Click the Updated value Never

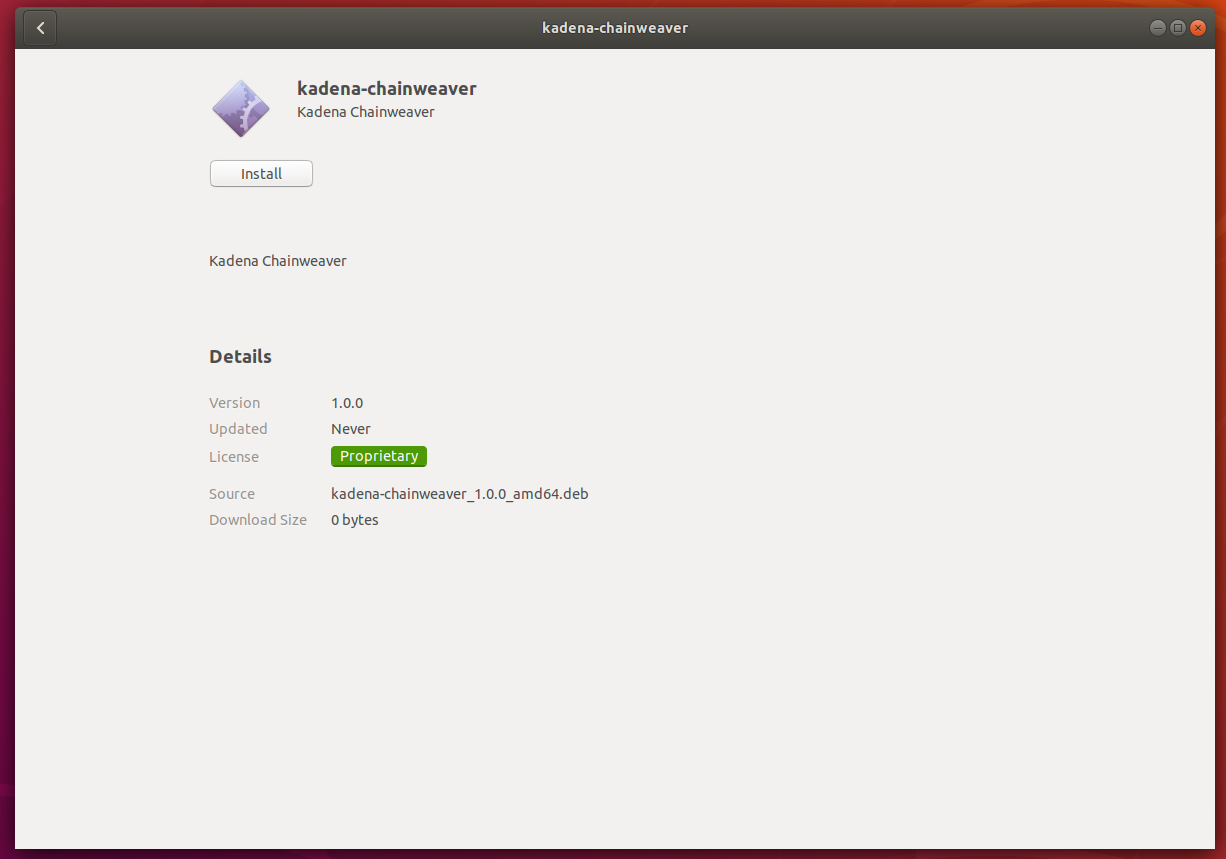(x=350, y=429)
